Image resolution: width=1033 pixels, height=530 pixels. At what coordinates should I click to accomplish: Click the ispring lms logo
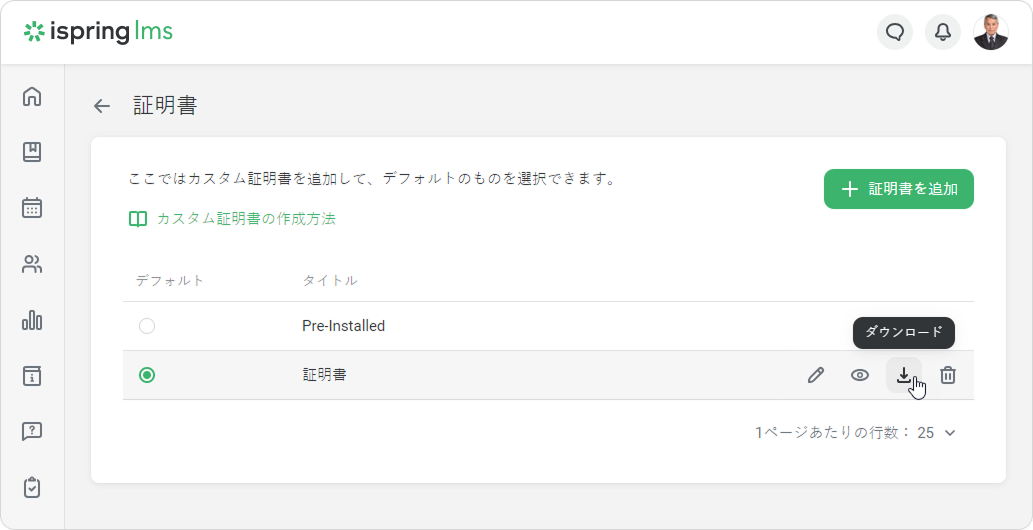(98, 32)
